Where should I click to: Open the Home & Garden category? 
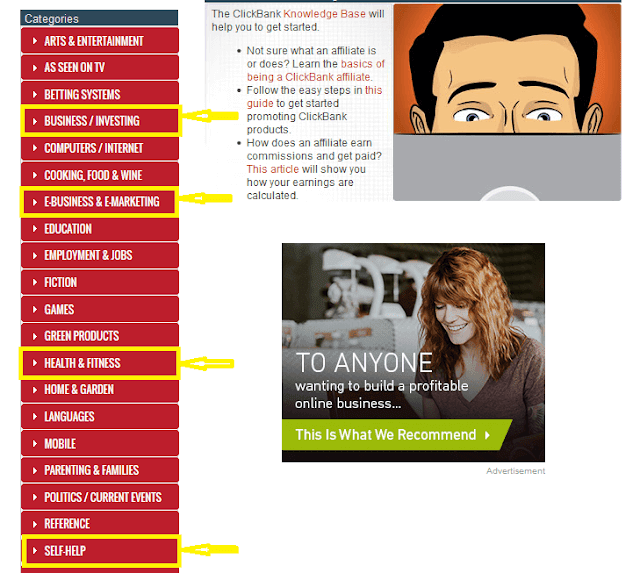100,390
